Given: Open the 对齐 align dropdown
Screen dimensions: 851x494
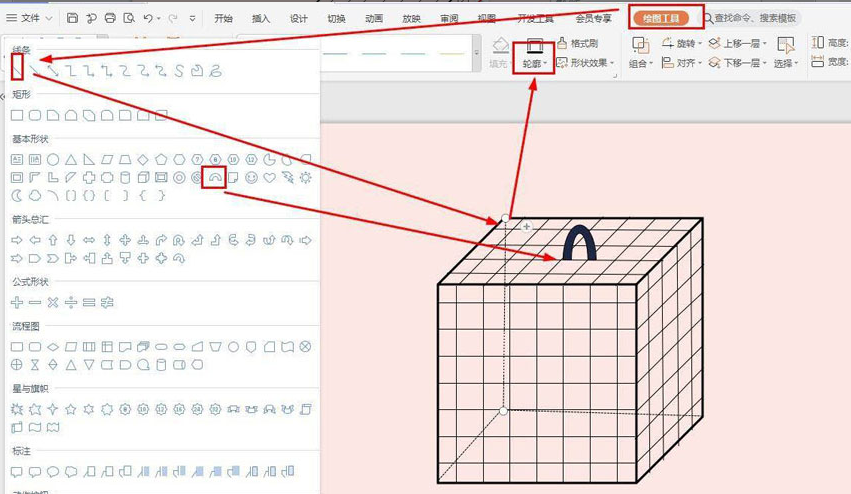Looking at the screenshot, I should coord(682,63).
